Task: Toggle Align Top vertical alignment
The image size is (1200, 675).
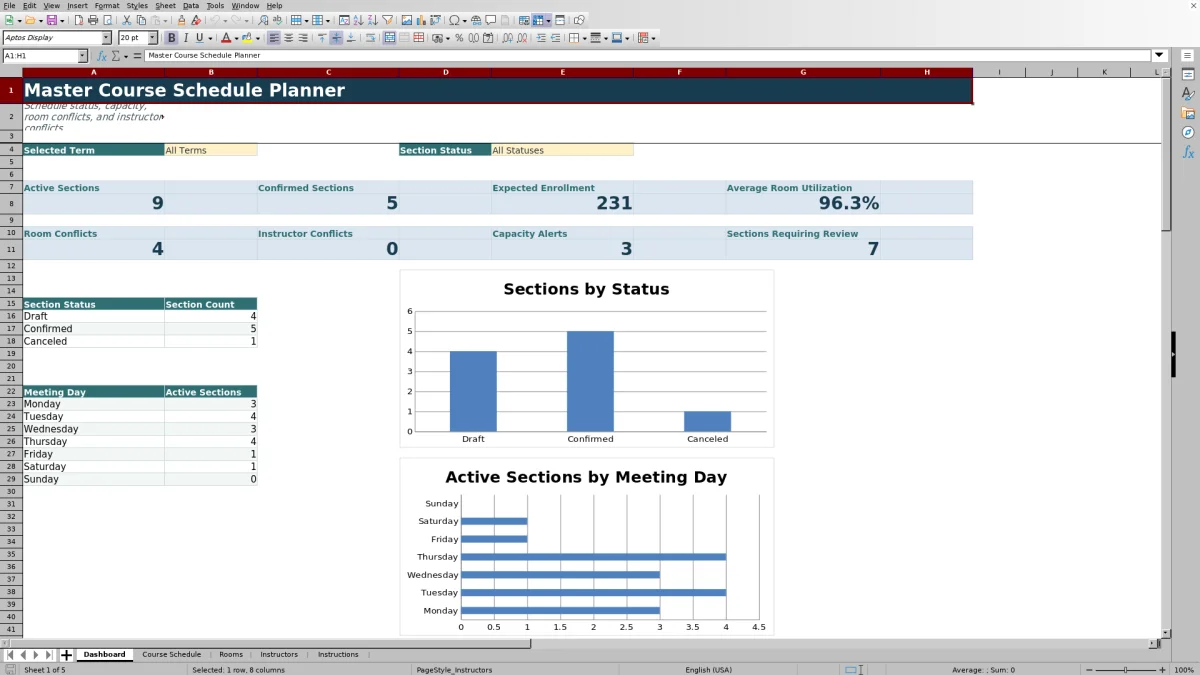Action: point(322,38)
